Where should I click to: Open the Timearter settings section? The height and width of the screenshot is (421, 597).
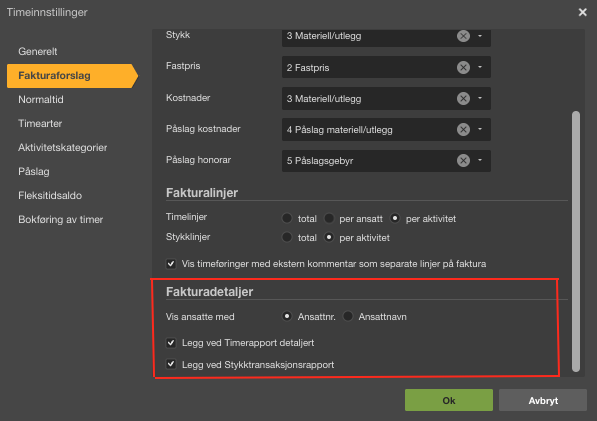coord(40,124)
